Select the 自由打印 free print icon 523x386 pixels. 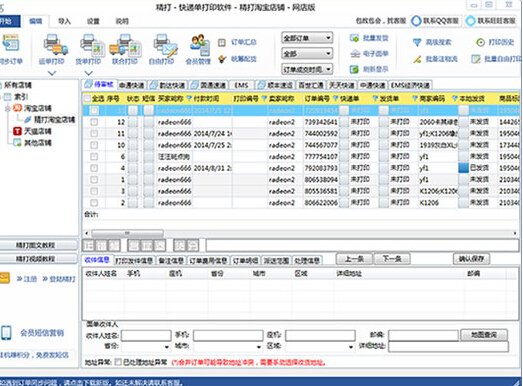point(165,45)
